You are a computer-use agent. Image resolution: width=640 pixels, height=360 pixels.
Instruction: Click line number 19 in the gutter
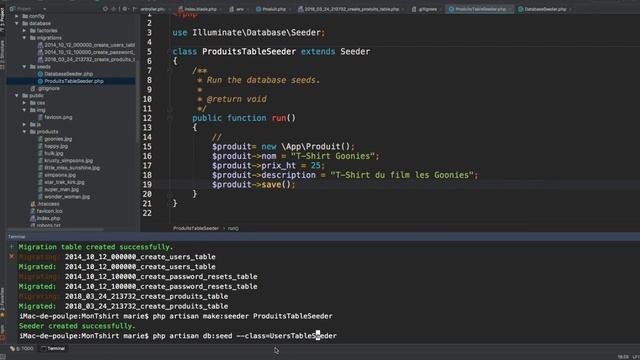147,185
